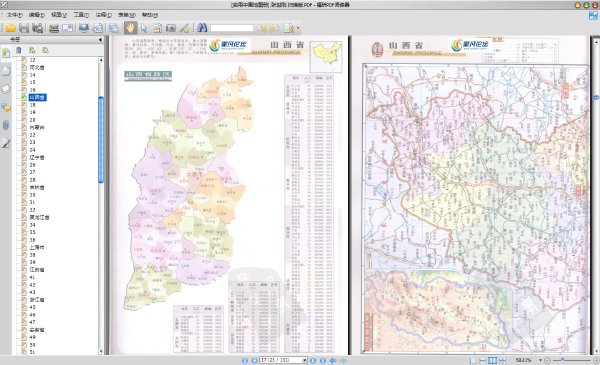Click the save floppy disk icon

tap(24, 28)
